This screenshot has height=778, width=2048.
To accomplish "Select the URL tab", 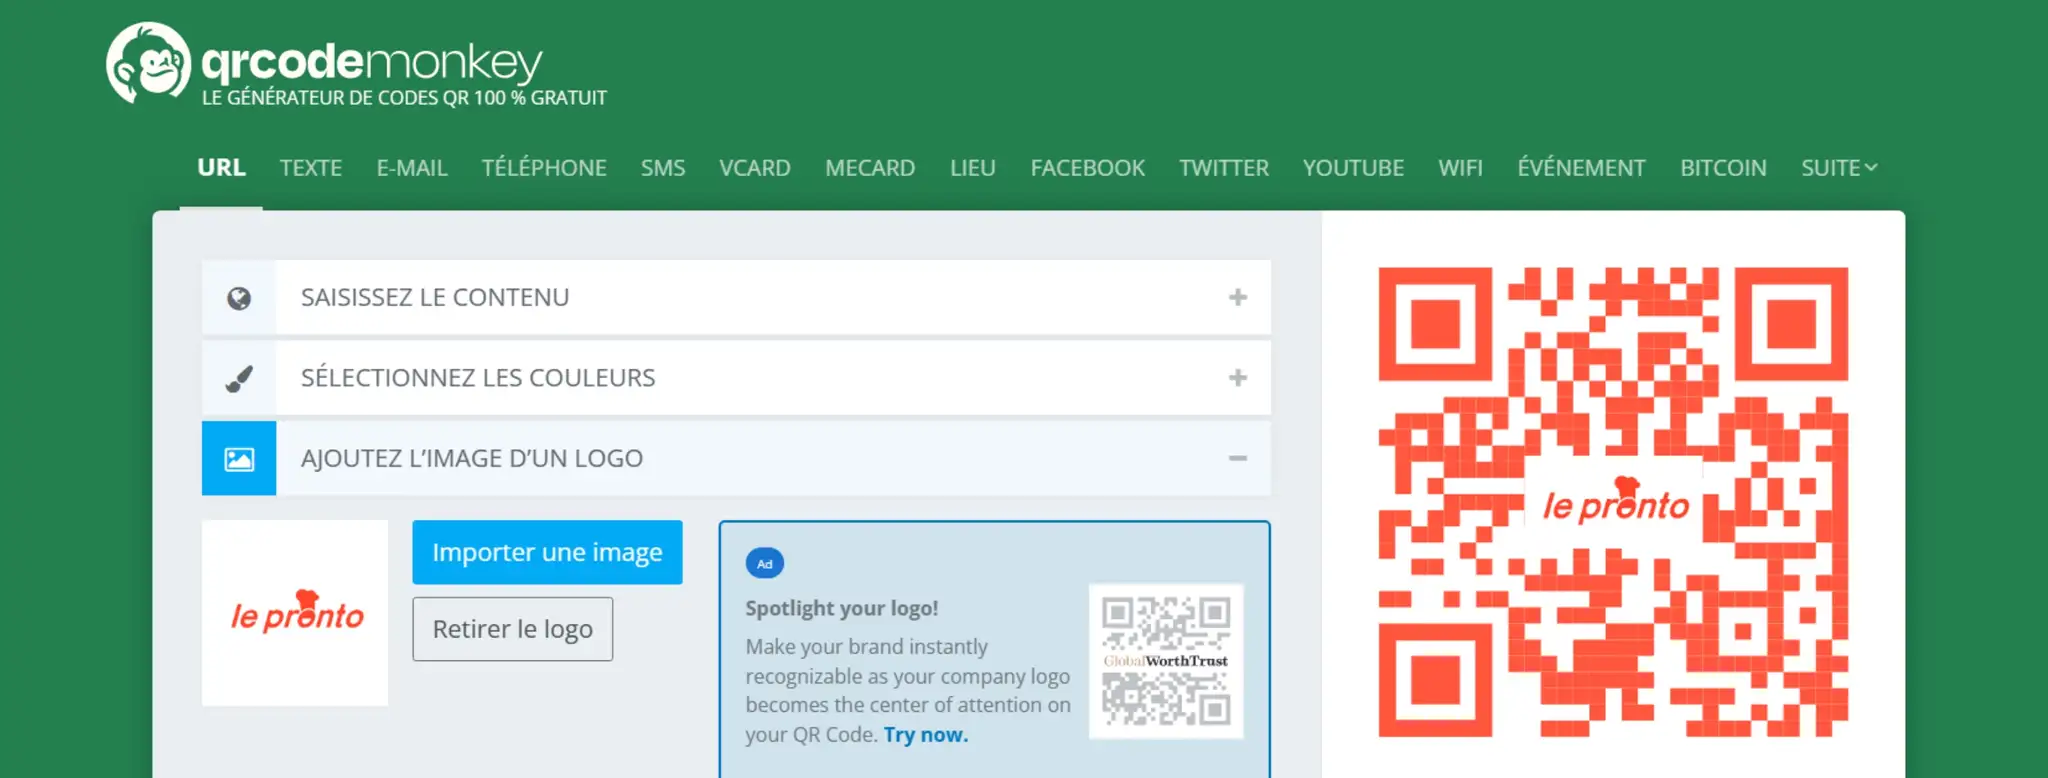I will (221, 168).
